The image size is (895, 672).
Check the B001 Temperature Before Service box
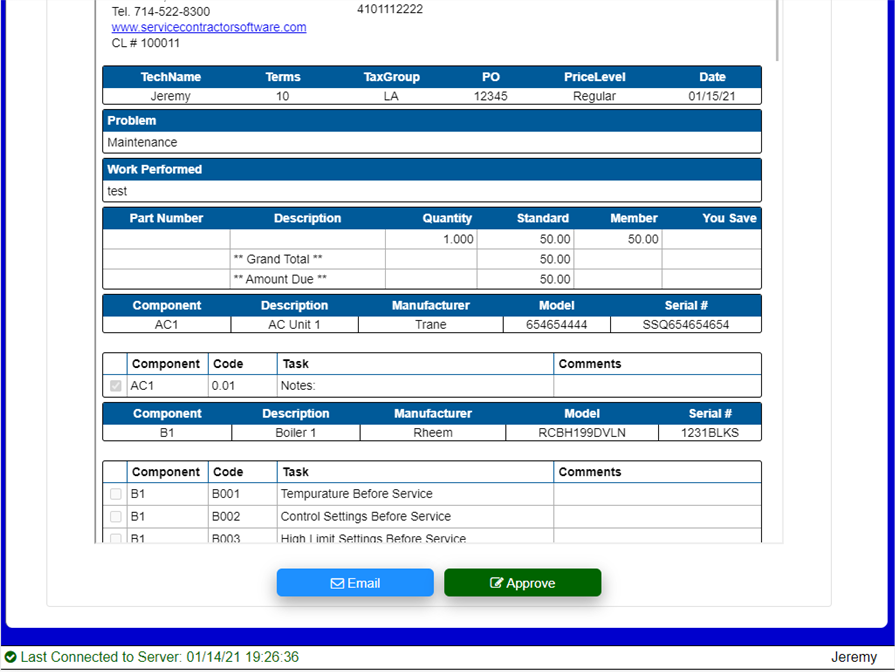pos(116,494)
